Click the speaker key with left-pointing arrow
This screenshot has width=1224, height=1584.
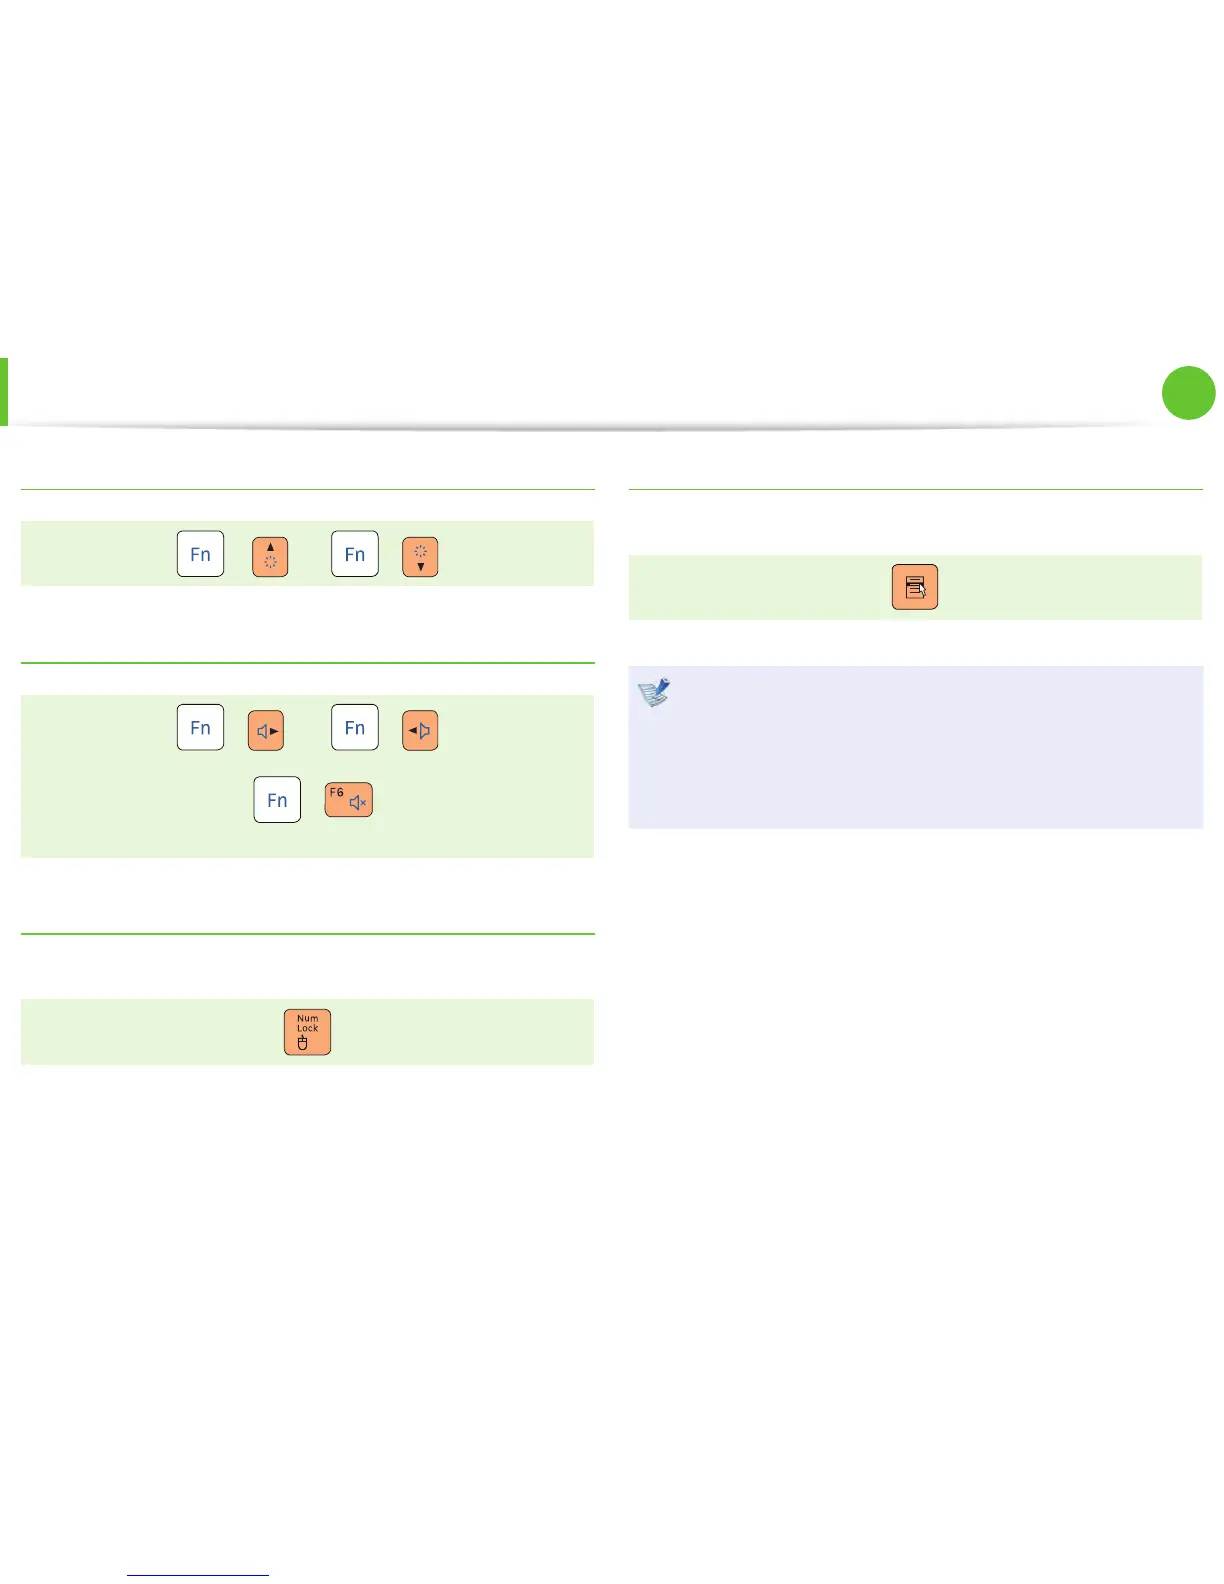pyautogui.click(x=420, y=730)
